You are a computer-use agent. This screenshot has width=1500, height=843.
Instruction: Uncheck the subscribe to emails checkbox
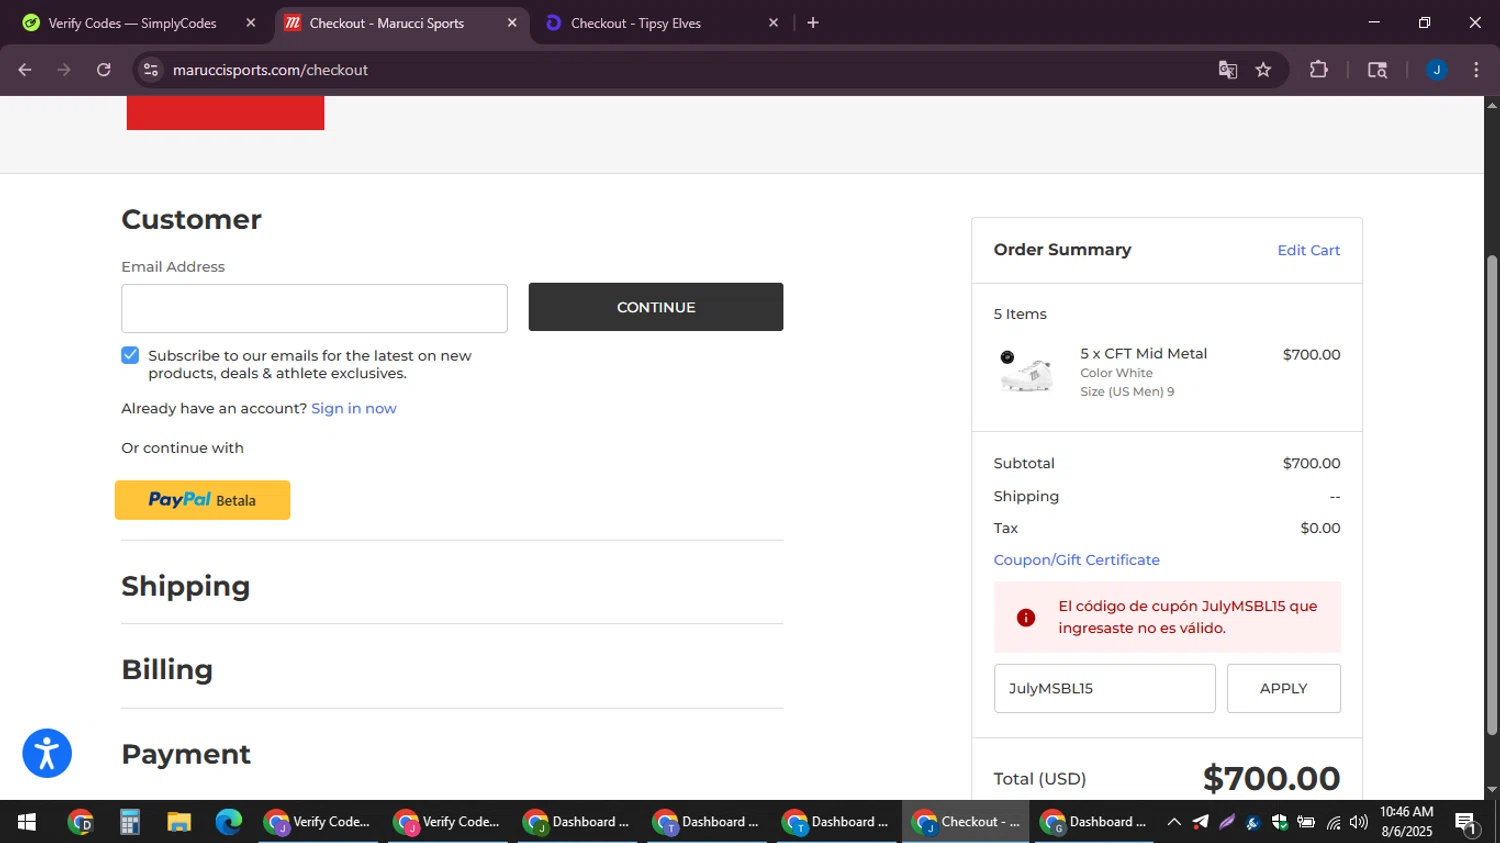click(130, 355)
